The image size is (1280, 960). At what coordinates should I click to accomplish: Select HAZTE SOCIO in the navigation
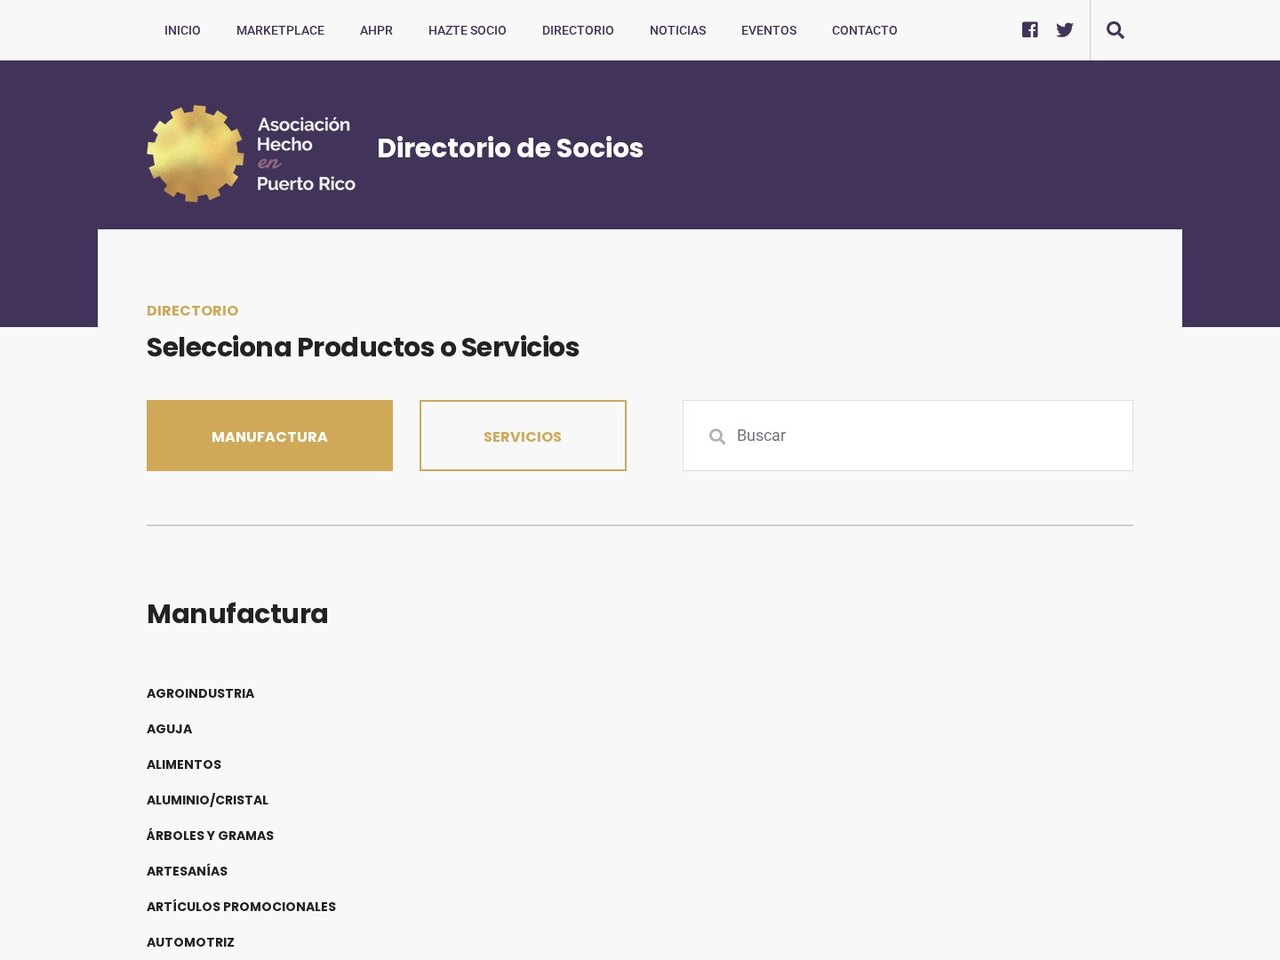[467, 30]
